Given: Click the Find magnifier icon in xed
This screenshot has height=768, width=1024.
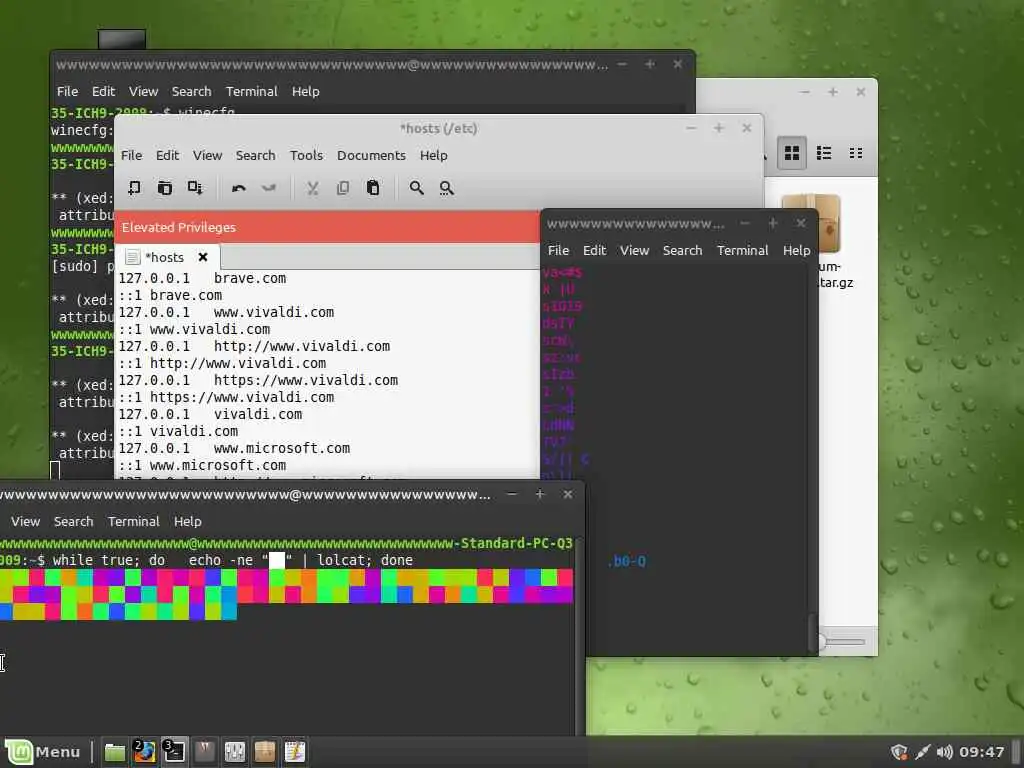Looking at the screenshot, I should tap(416, 188).
